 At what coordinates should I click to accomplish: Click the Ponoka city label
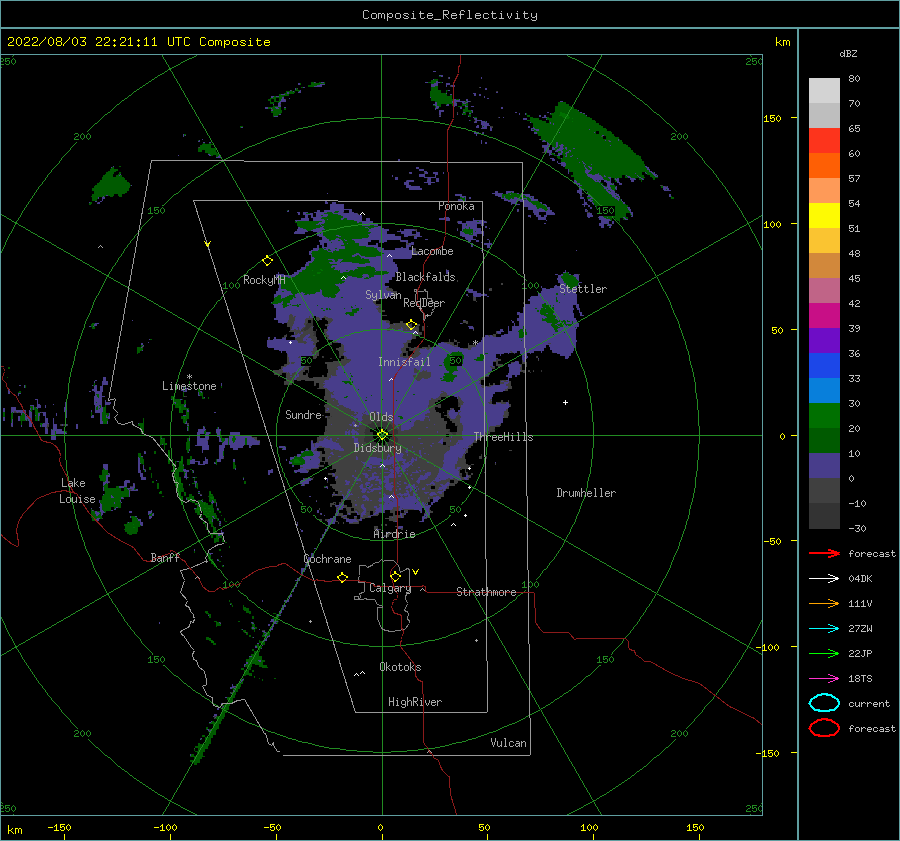[x=456, y=206]
